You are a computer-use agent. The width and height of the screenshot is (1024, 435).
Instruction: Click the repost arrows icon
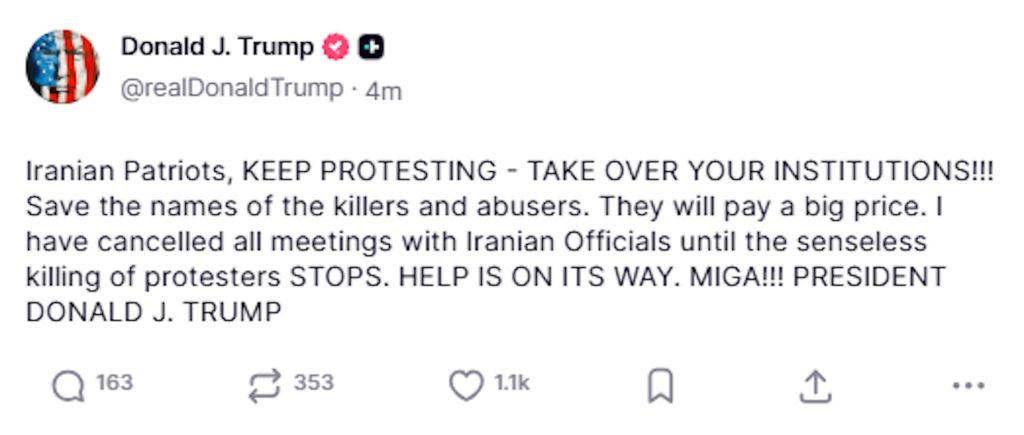tap(265, 386)
